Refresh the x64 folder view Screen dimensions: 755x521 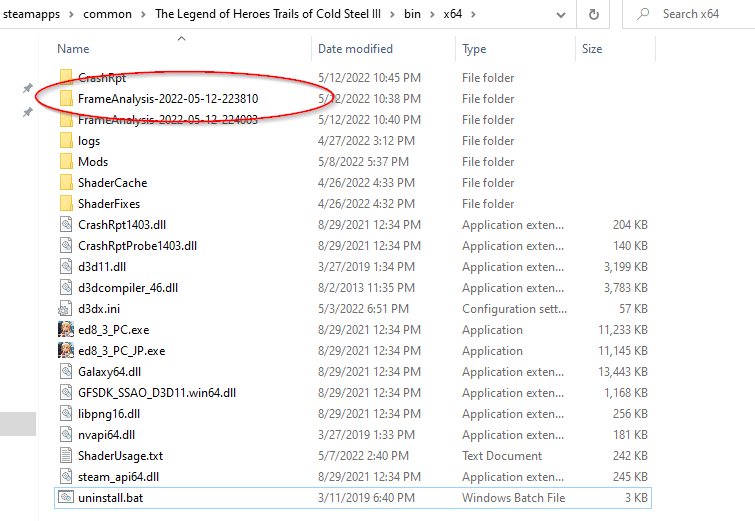click(594, 14)
